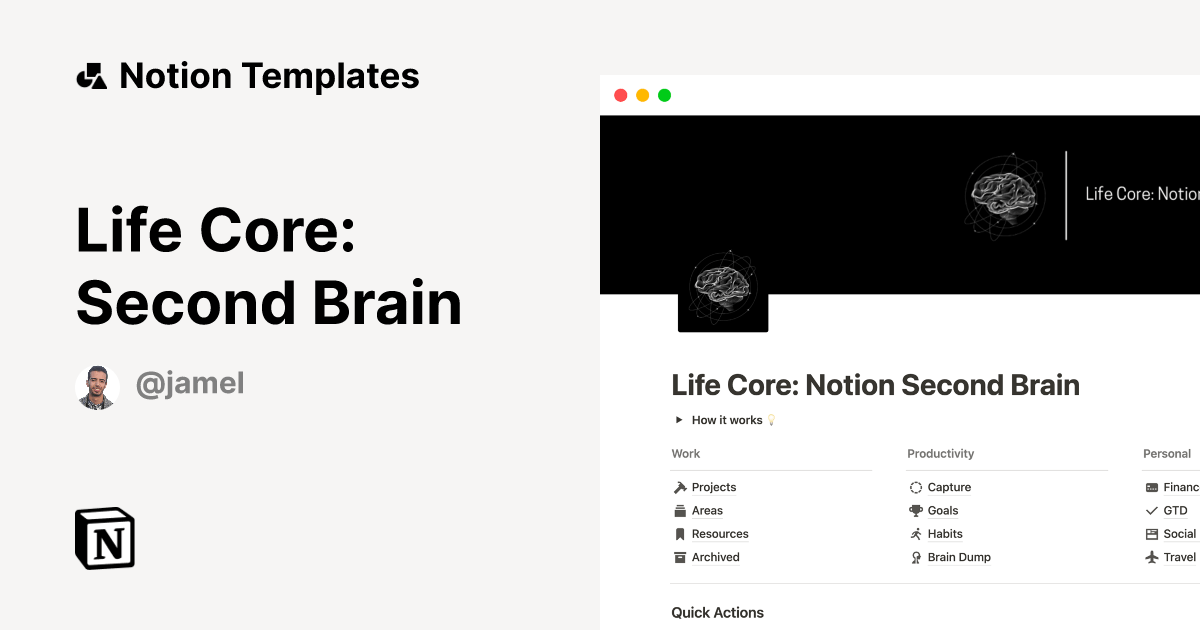Image resolution: width=1200 pixels, height=630 pixels.
Task: Select the Projects hammer icon
Action: click(680, 487)
